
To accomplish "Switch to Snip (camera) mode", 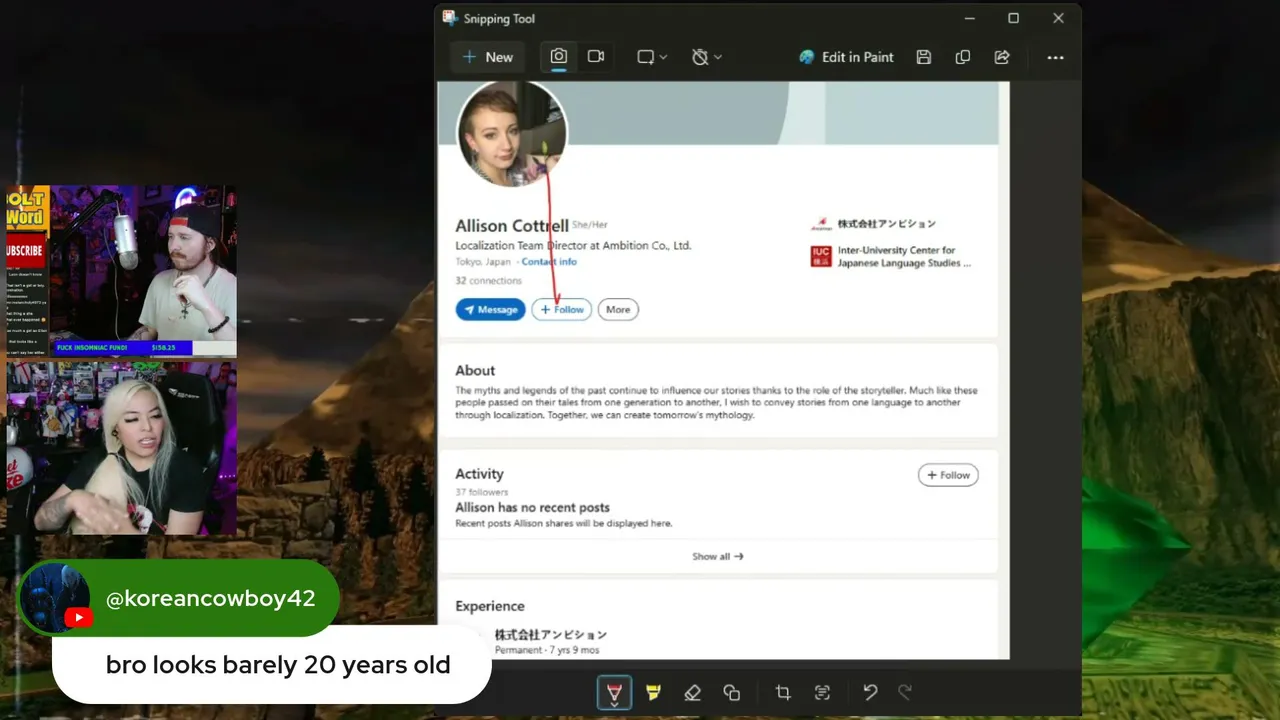I will [x=559, y=57].
